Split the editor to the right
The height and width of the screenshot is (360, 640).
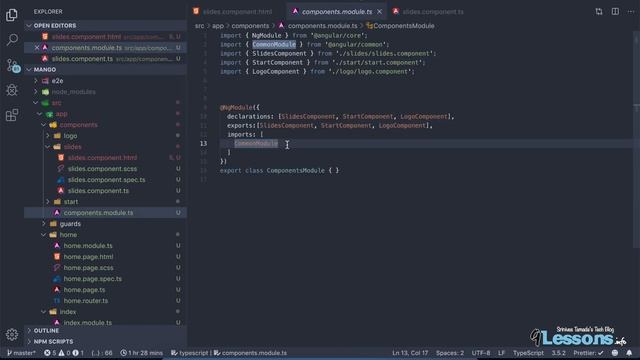tap(615, 11)
